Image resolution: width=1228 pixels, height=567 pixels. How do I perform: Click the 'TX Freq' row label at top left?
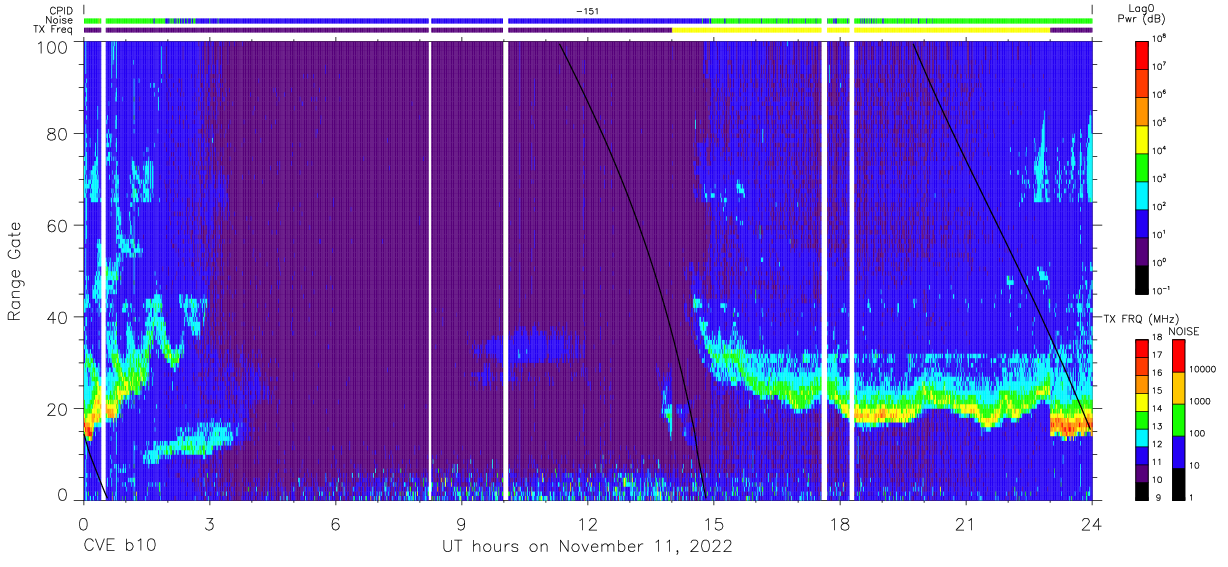tap(52, 30)
